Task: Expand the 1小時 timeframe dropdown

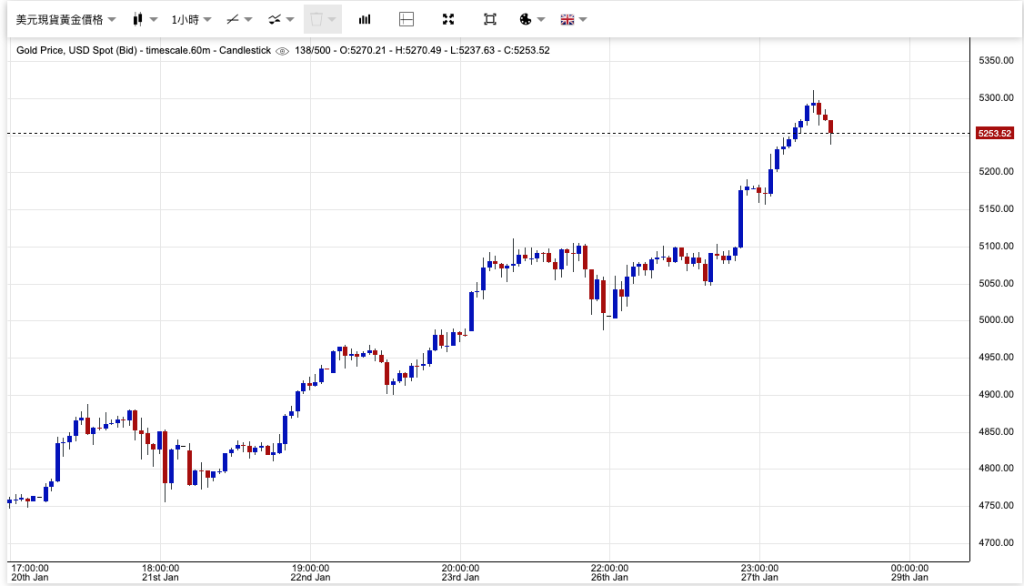Action: [189, 19]
